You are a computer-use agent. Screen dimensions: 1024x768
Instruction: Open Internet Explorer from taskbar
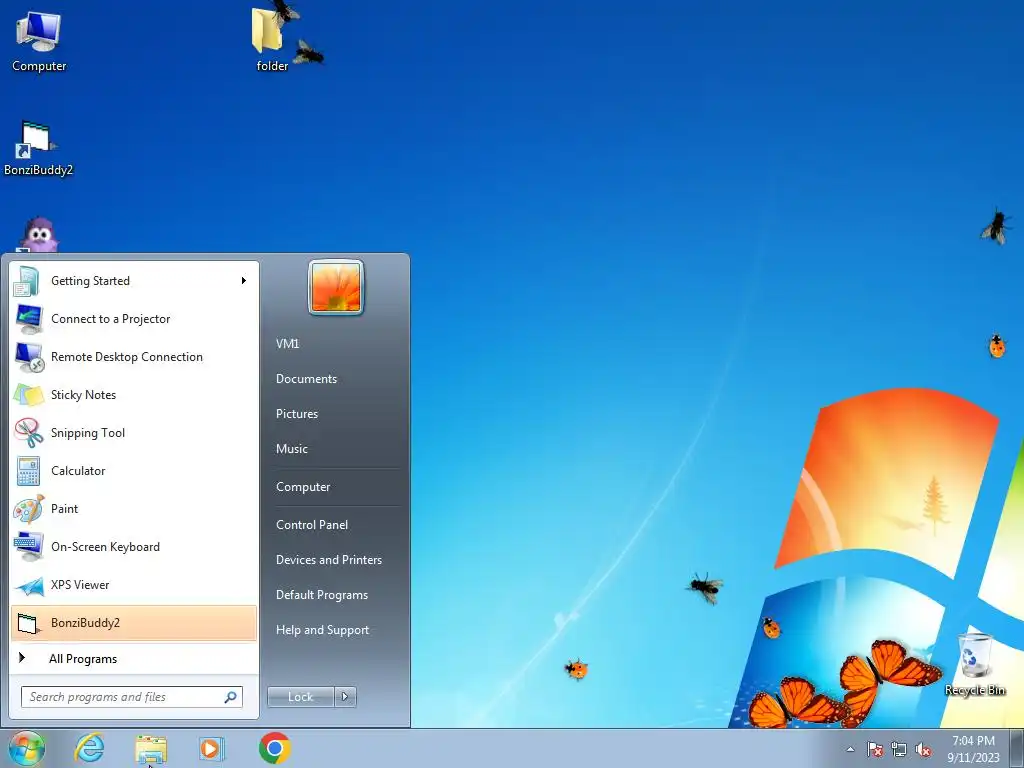[x=89, y=748]
